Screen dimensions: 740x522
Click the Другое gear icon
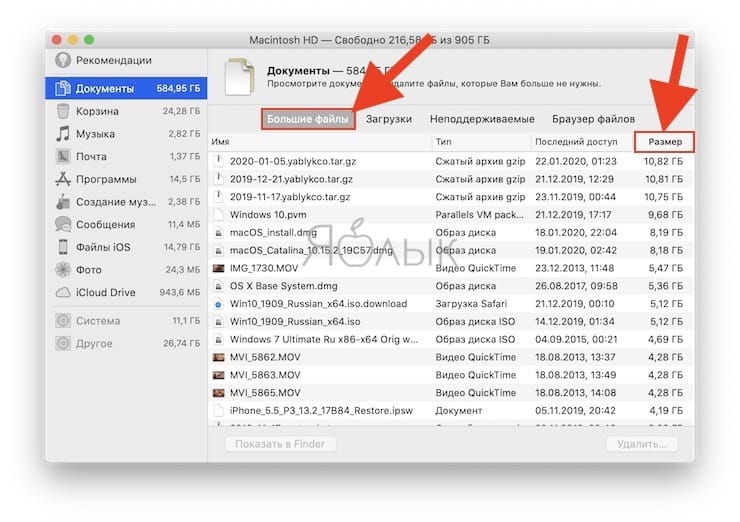point(63,343)
